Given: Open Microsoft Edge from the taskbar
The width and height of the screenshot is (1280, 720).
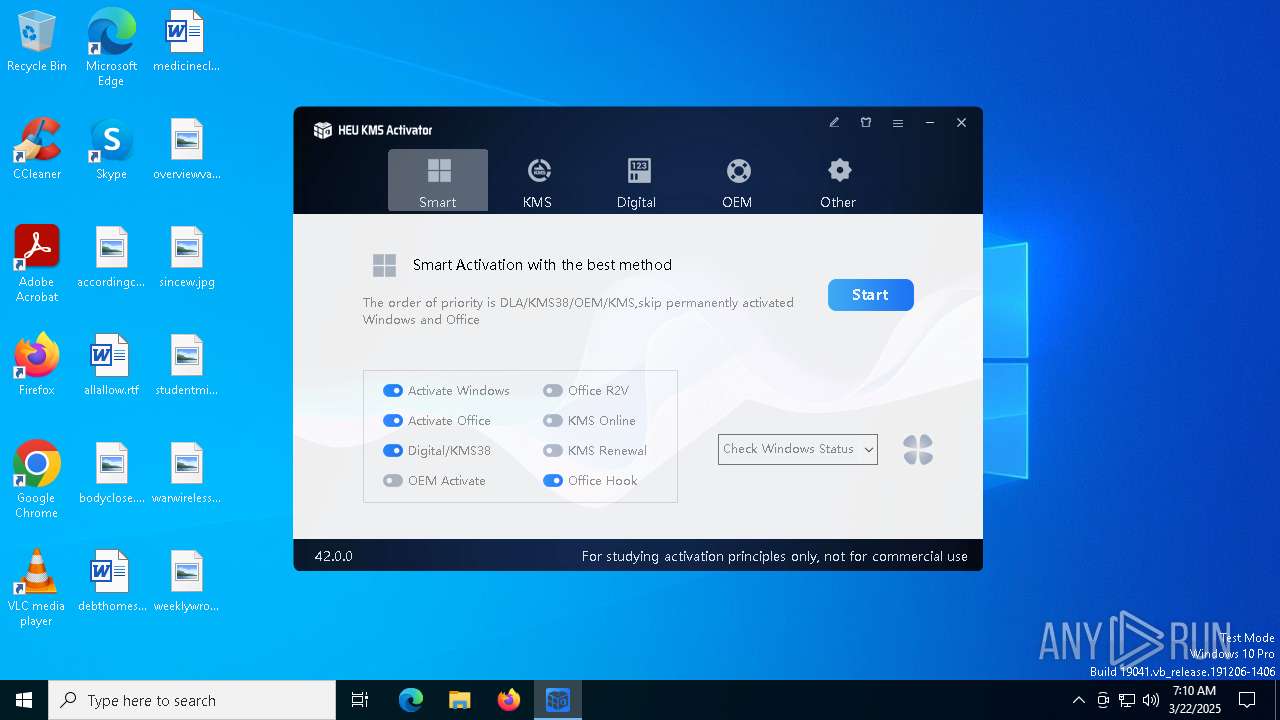Looking at the screenshot, I should (411, 700).
